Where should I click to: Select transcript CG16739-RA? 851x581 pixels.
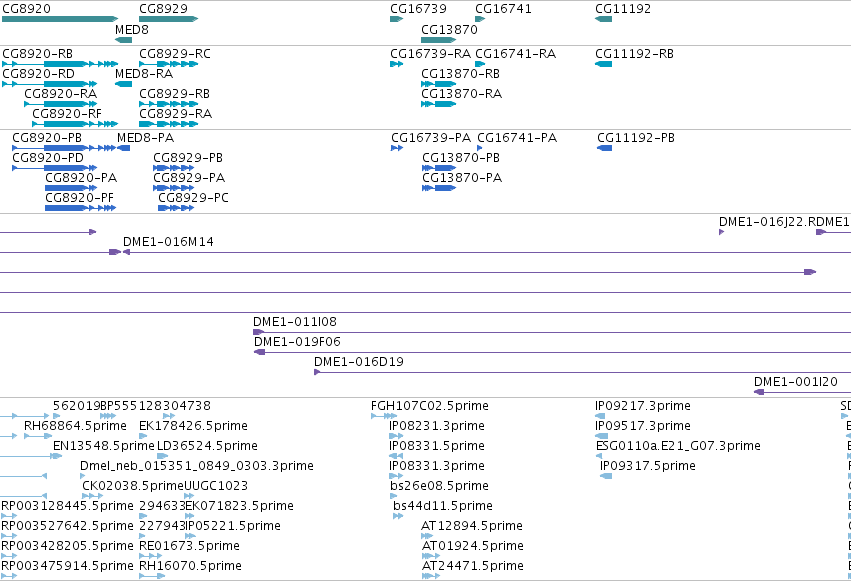click(x=430, y=54)
